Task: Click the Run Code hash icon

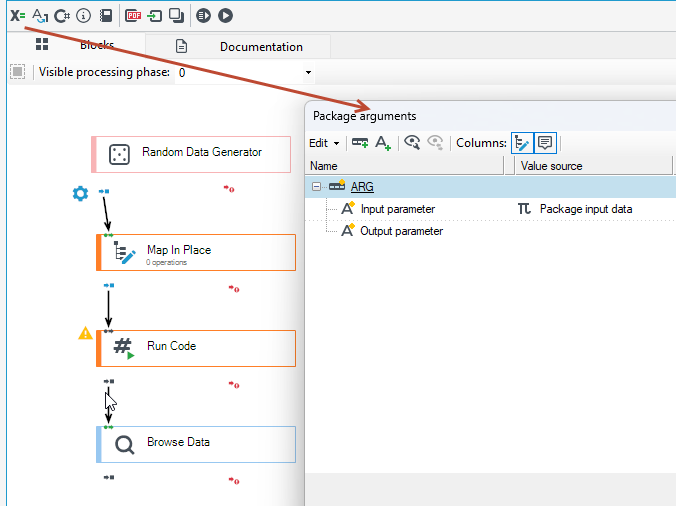Action: click(124, 348)
